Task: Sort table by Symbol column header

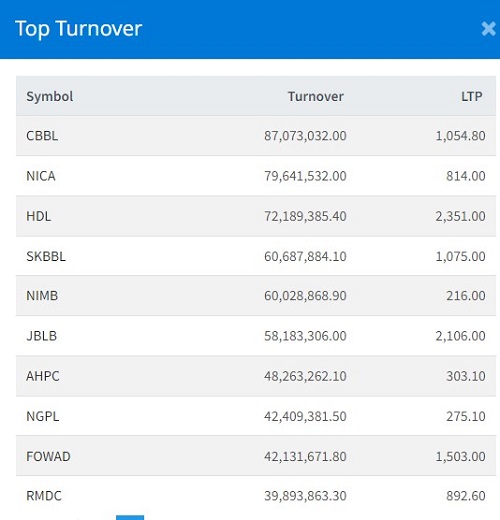Action: [50, 97]
